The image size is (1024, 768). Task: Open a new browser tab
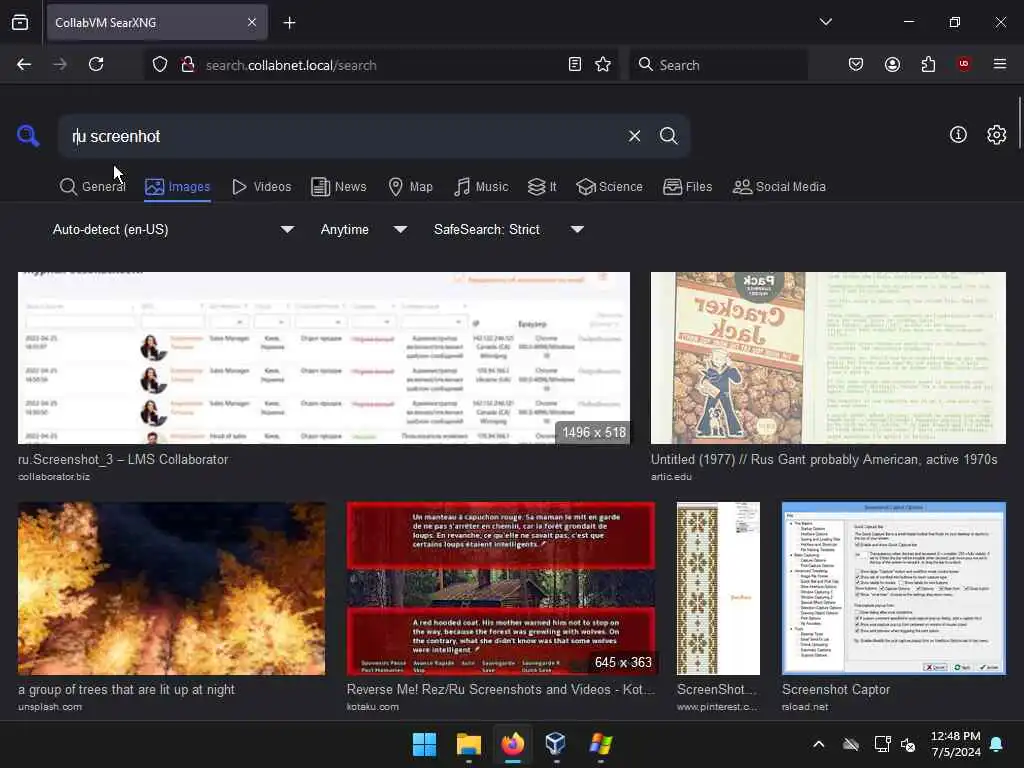click(x=289, y=23)
